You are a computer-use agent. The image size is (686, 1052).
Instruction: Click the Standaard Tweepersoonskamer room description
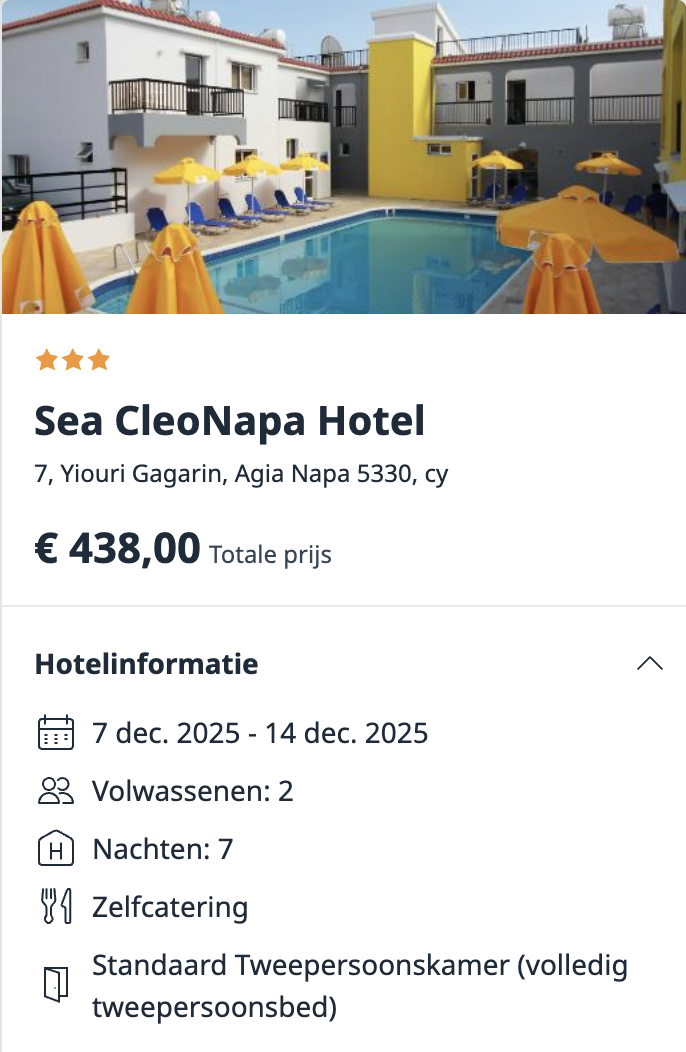[x=360, y=986]
